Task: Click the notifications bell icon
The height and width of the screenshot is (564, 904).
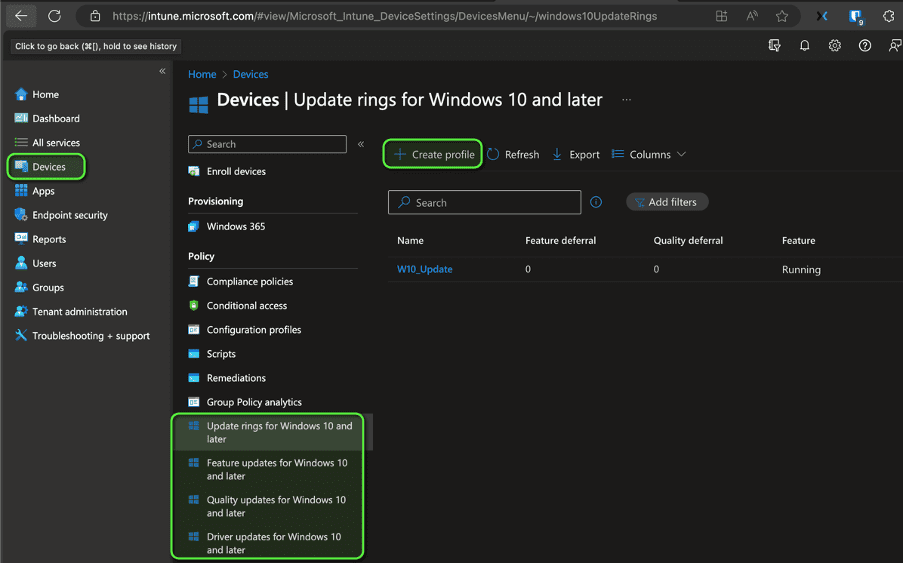Action: click(804, 46)
